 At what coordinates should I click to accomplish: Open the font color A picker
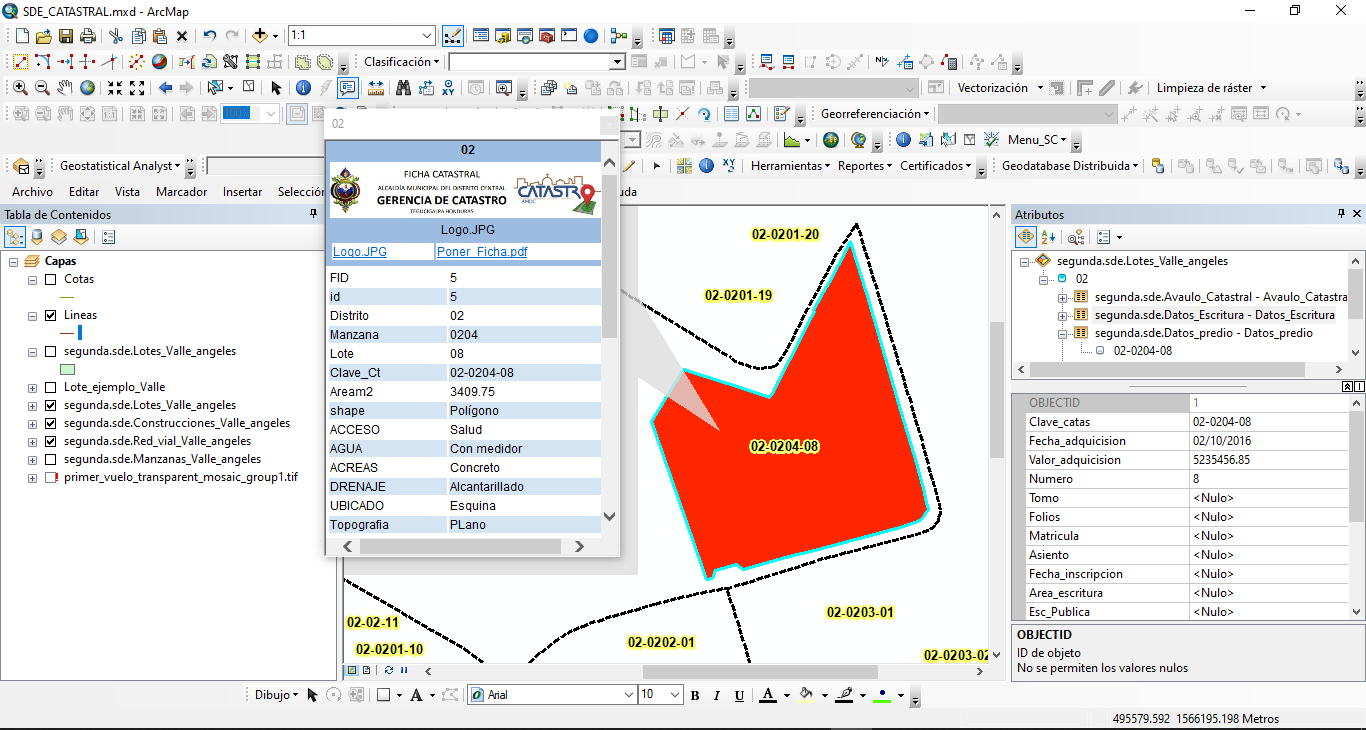(767, 695)
